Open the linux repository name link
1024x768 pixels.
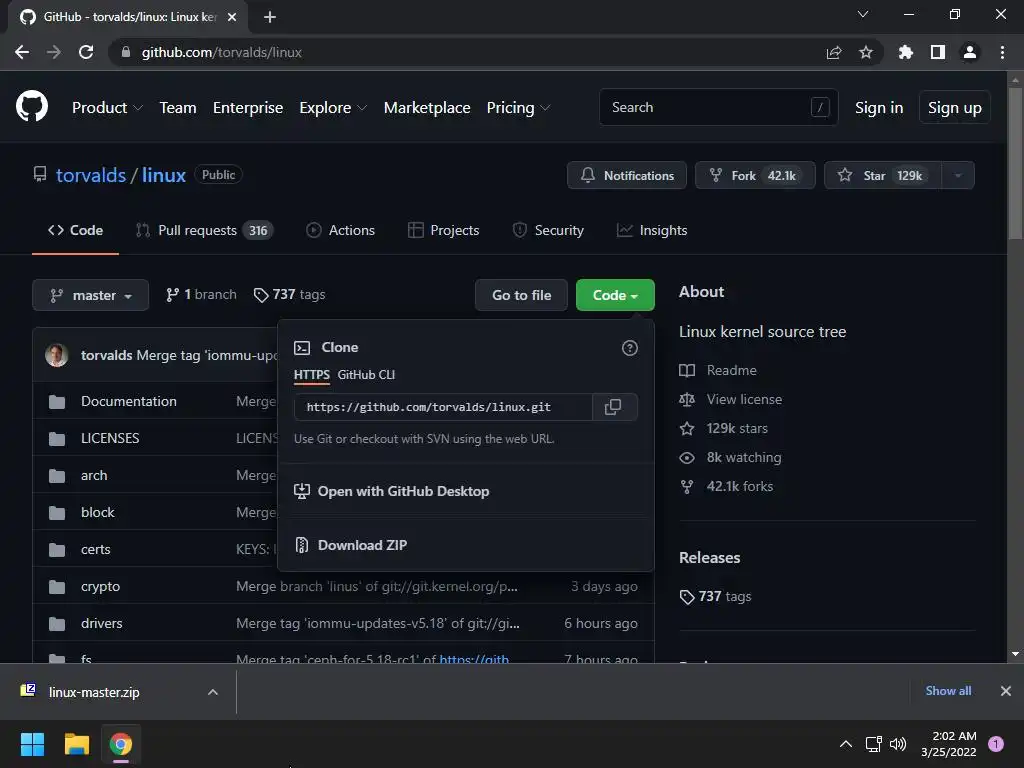click(164, 175)
